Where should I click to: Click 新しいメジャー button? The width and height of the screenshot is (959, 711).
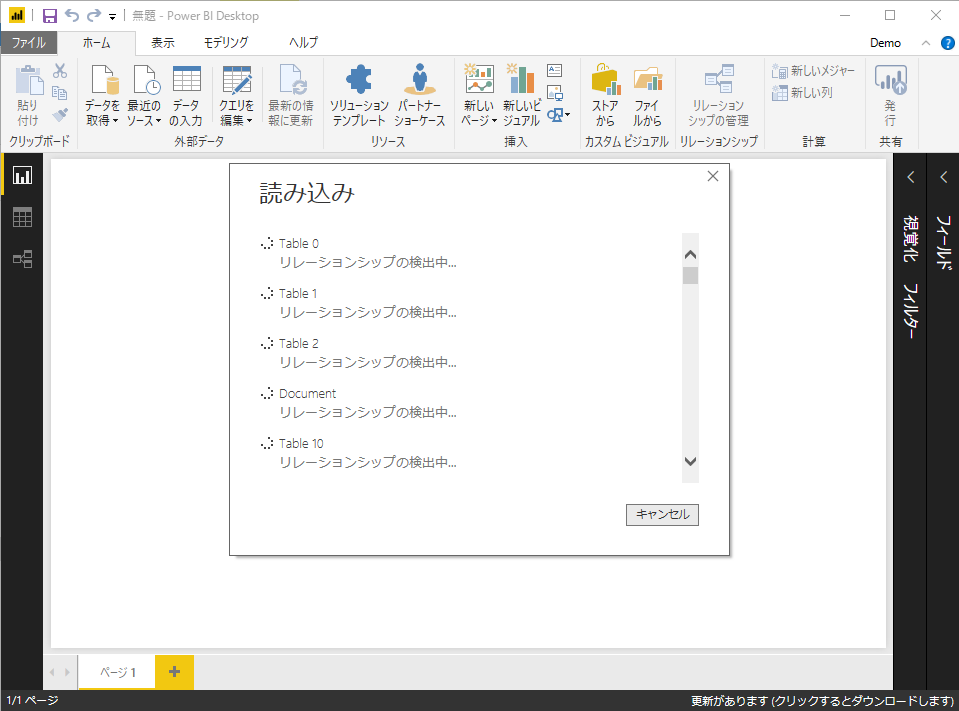click(x=813, y=71)
